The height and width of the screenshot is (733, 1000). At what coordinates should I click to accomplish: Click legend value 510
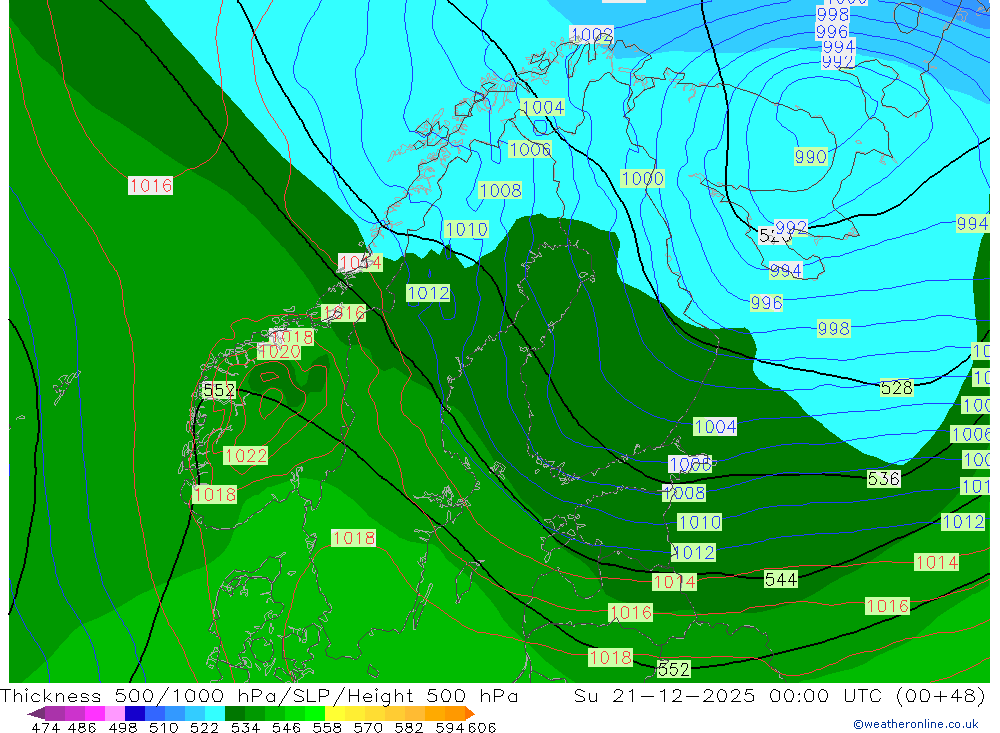tap(163, 727)
